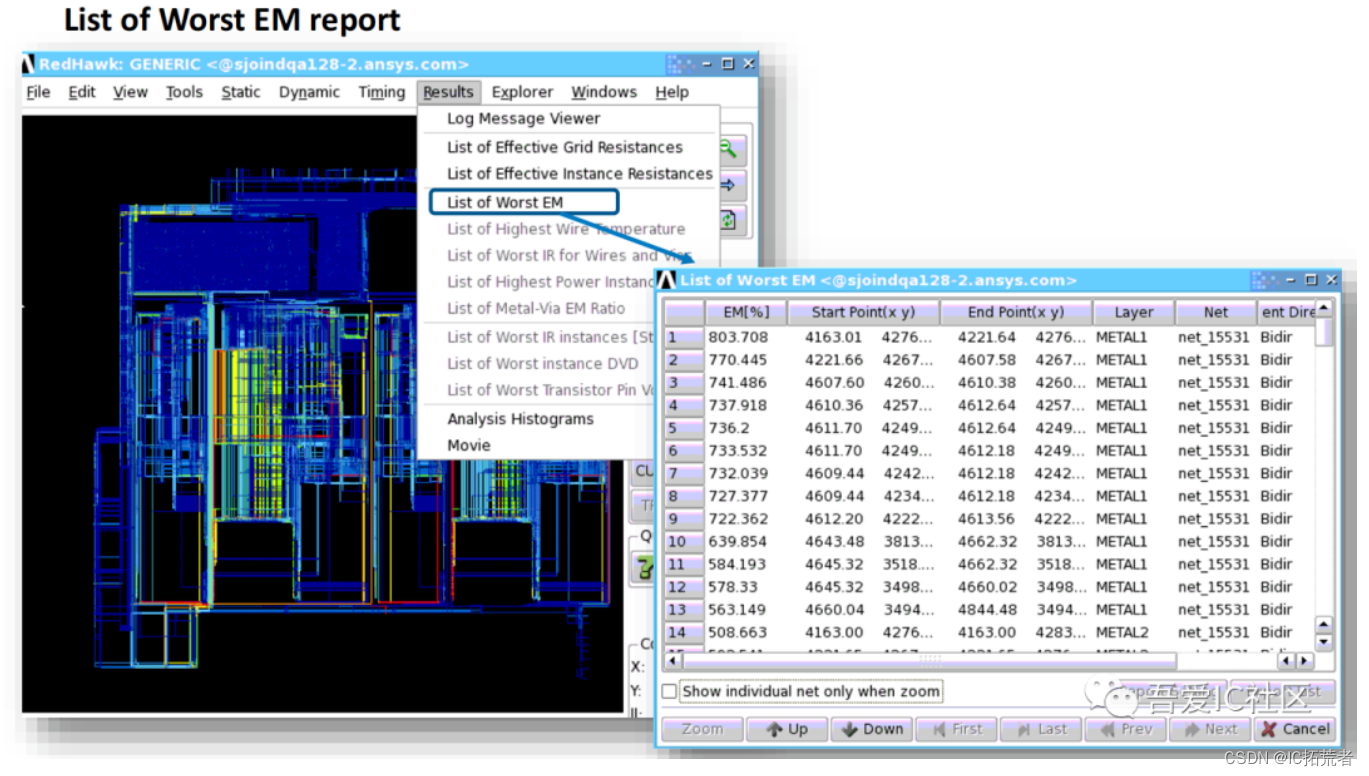Click end point 4844.48 in row 13
Screen dimensions: 1369x776
[x=987, y=609]
